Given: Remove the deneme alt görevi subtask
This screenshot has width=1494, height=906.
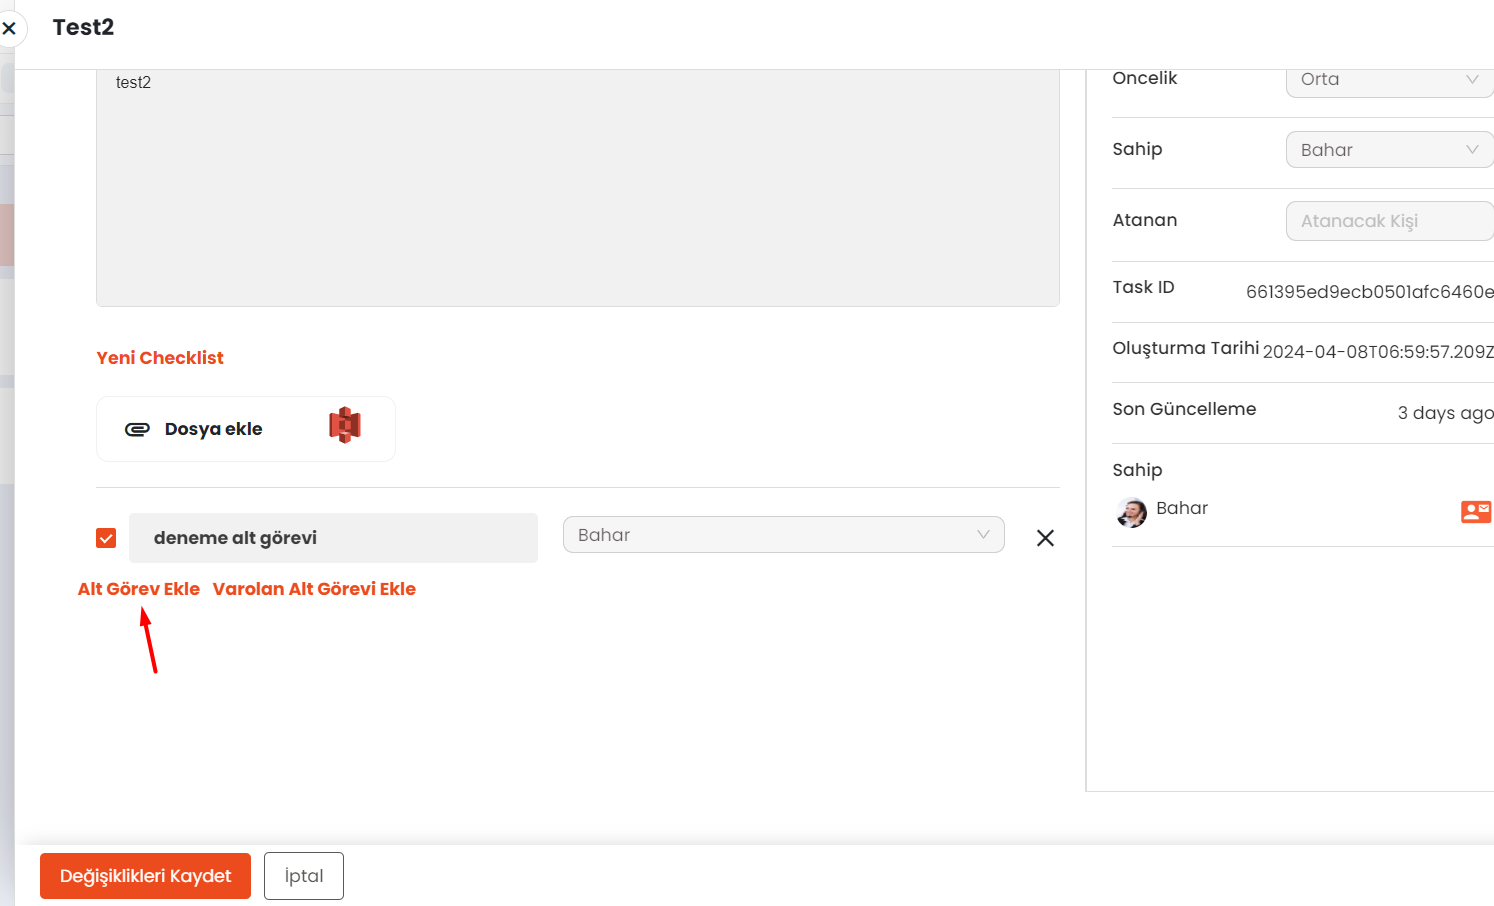Looking at the screenshot, I should pyautogui.click(x=1045, y=538).
